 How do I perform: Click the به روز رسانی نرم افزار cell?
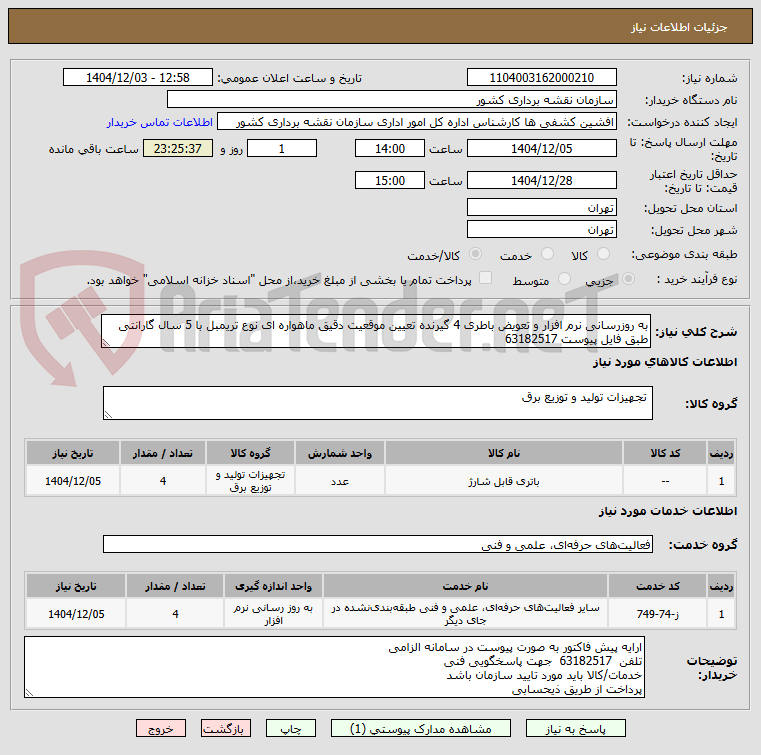click(x=273, y=614)
